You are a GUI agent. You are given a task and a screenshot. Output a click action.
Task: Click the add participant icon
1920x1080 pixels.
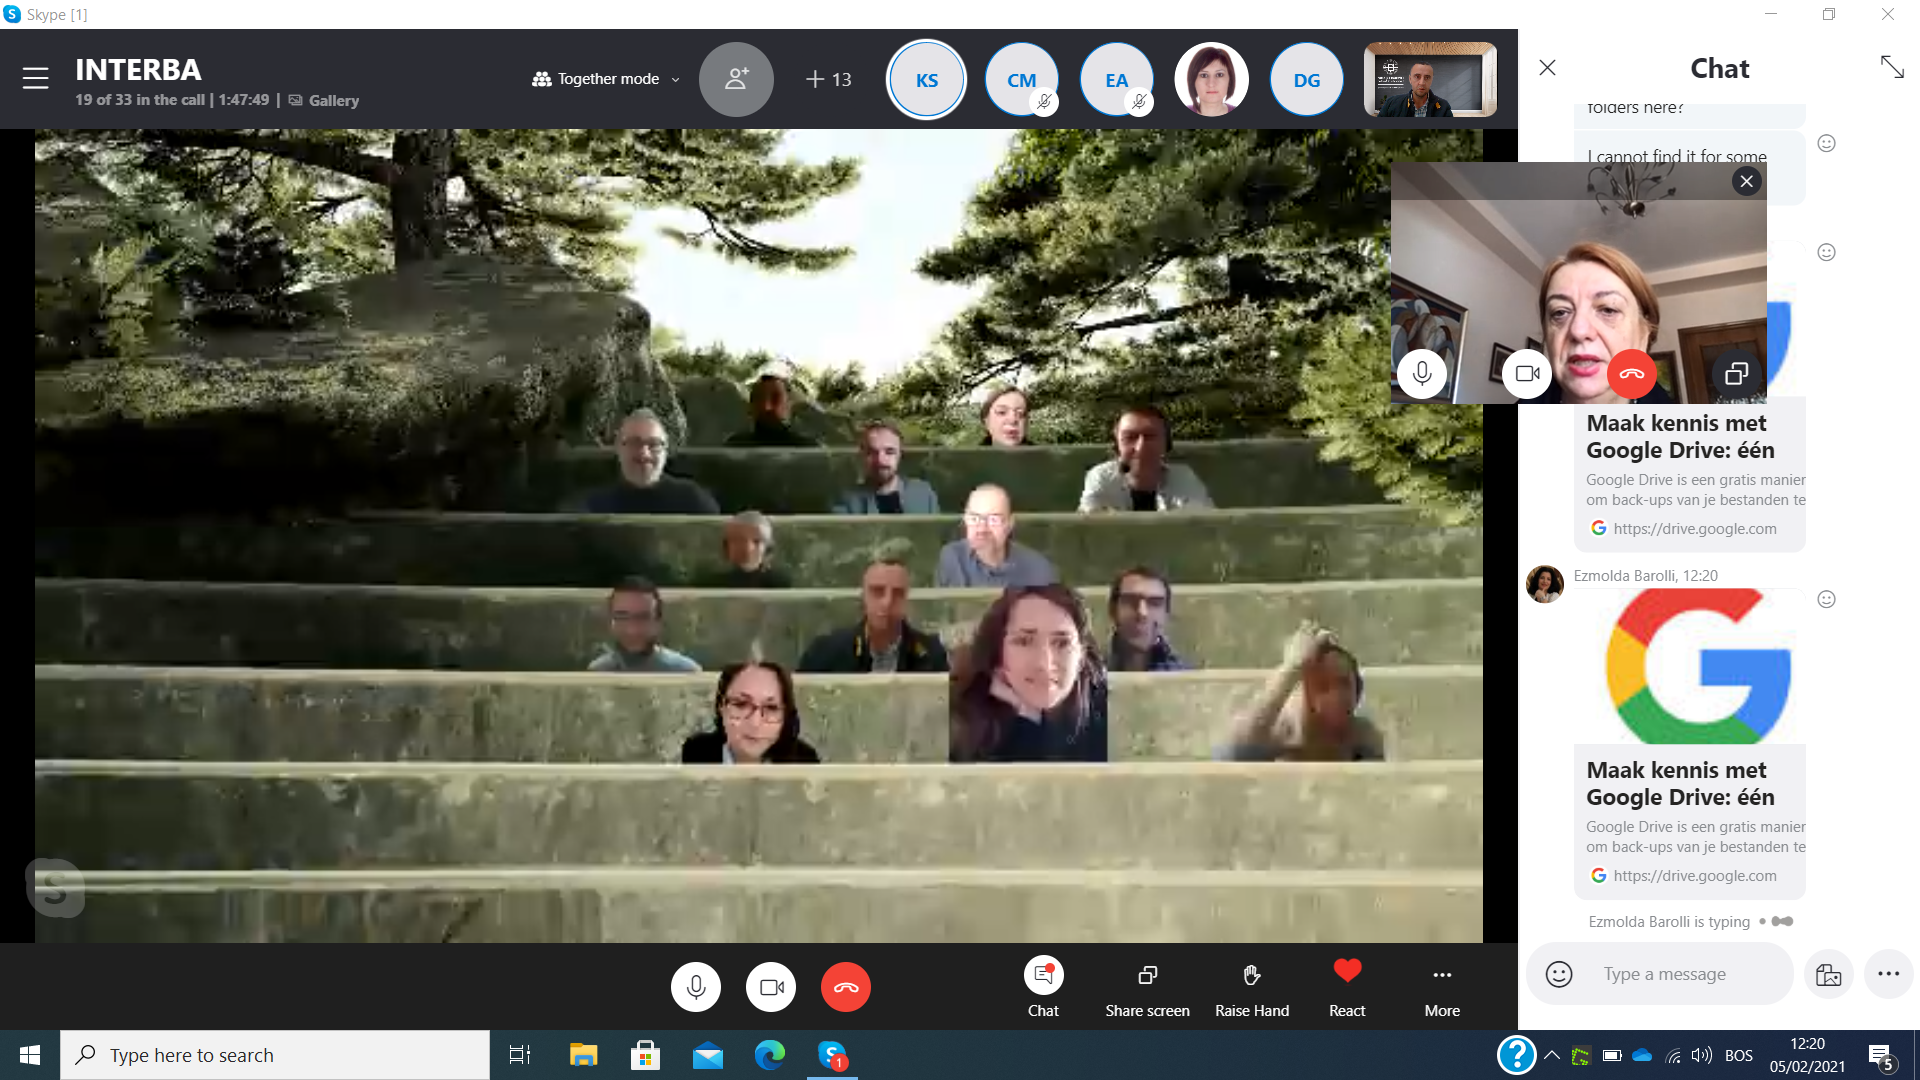tap(736, 79)
